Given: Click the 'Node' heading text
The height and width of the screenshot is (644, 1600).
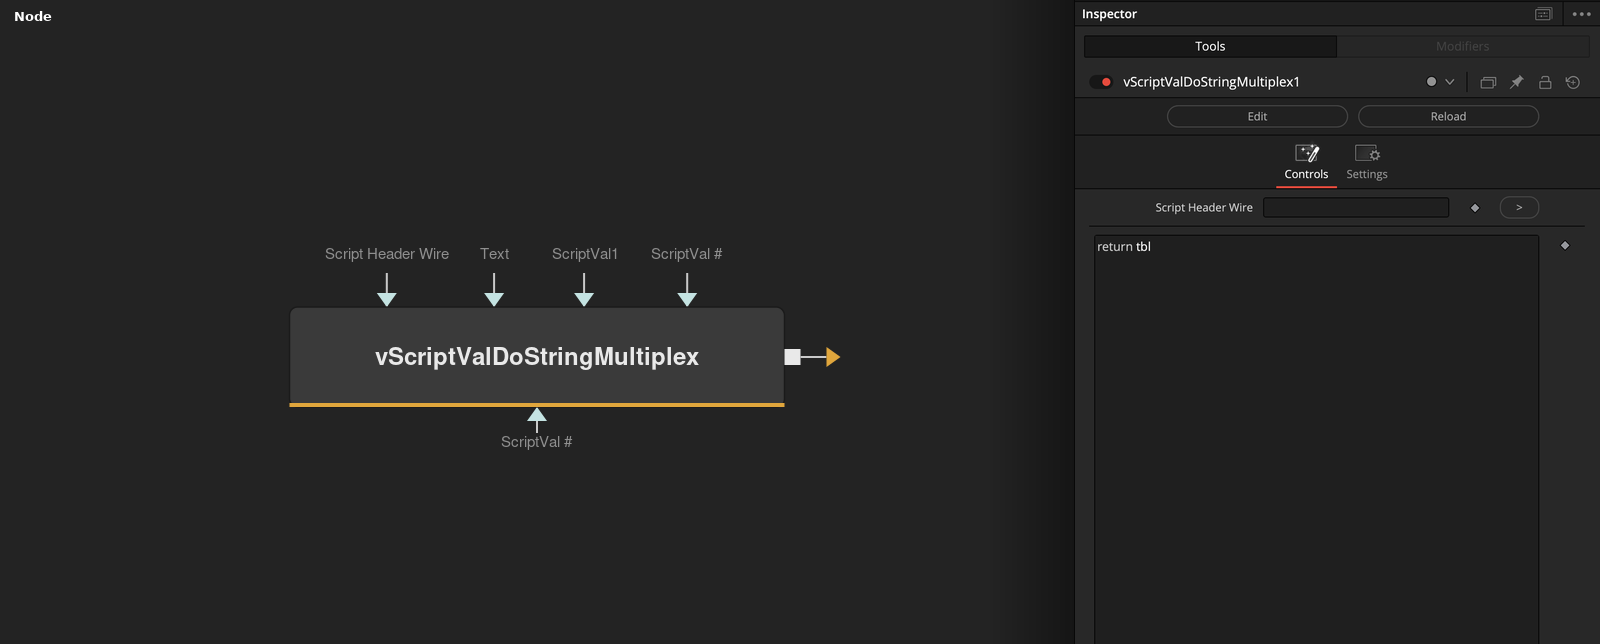Looking at the screenshot, I should point(33,16).
